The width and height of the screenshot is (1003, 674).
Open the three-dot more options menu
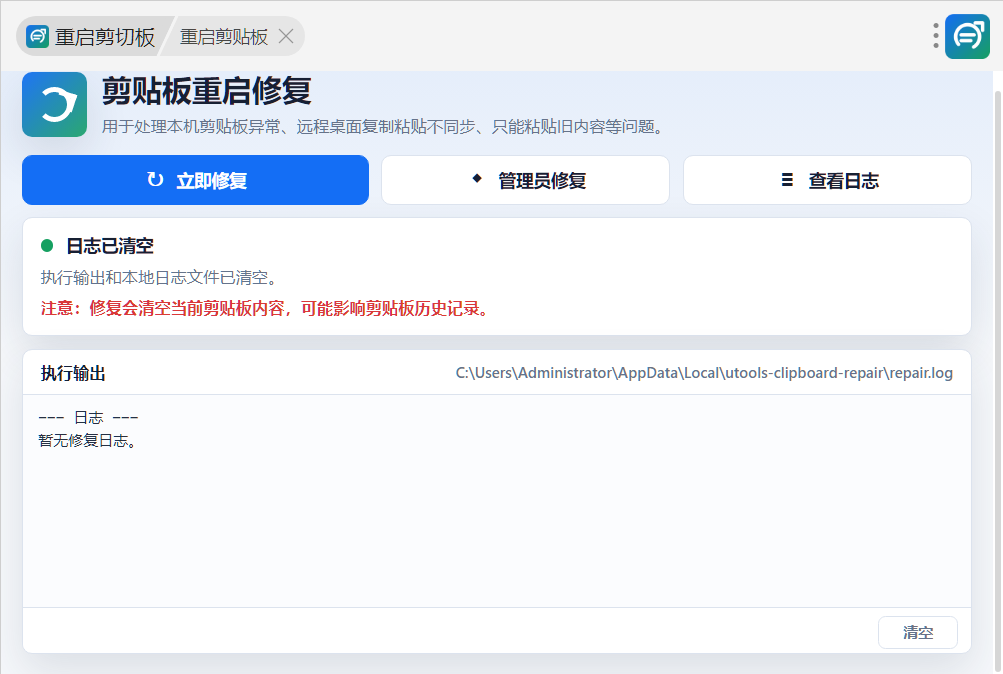click(935, 36)
